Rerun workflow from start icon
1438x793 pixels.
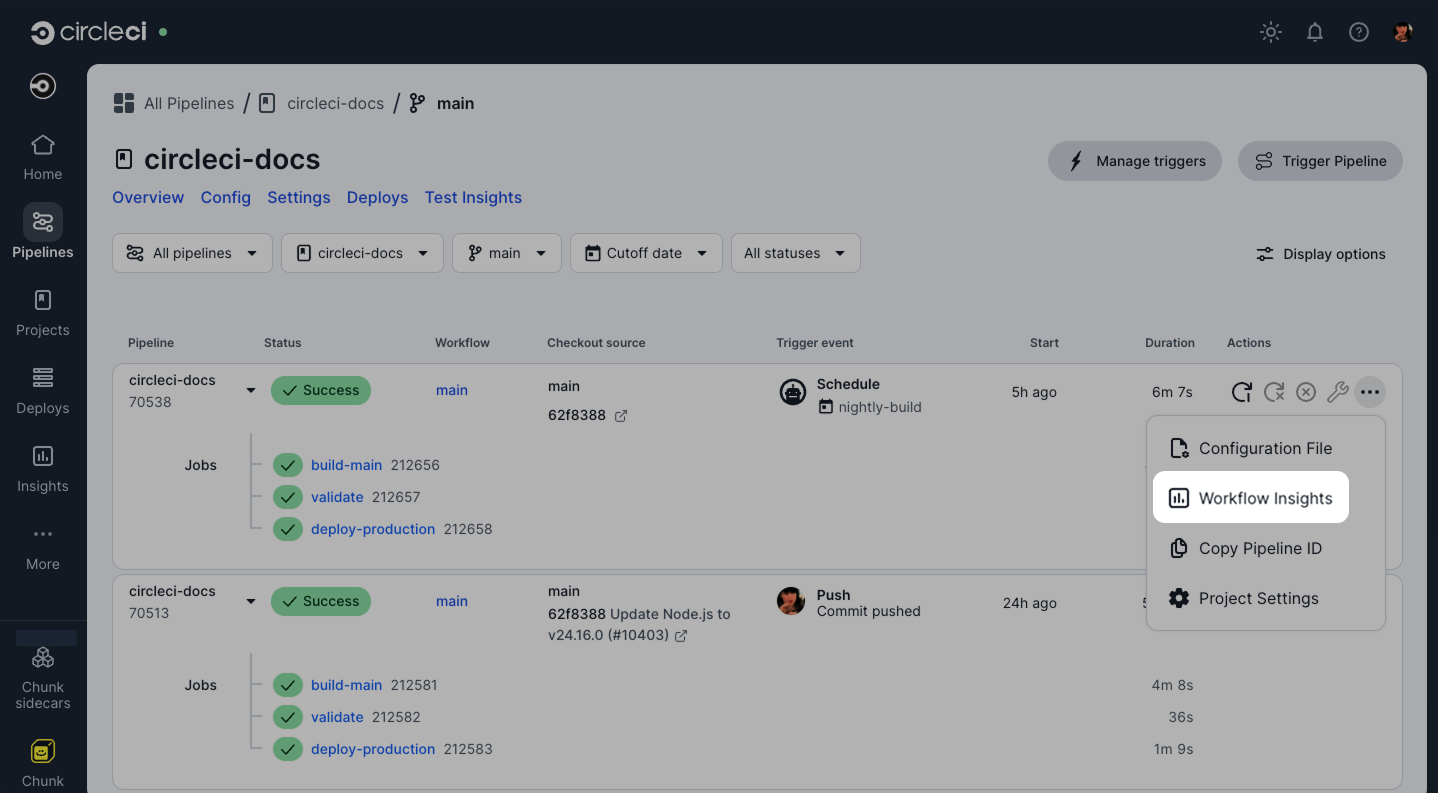[1241, 392]
